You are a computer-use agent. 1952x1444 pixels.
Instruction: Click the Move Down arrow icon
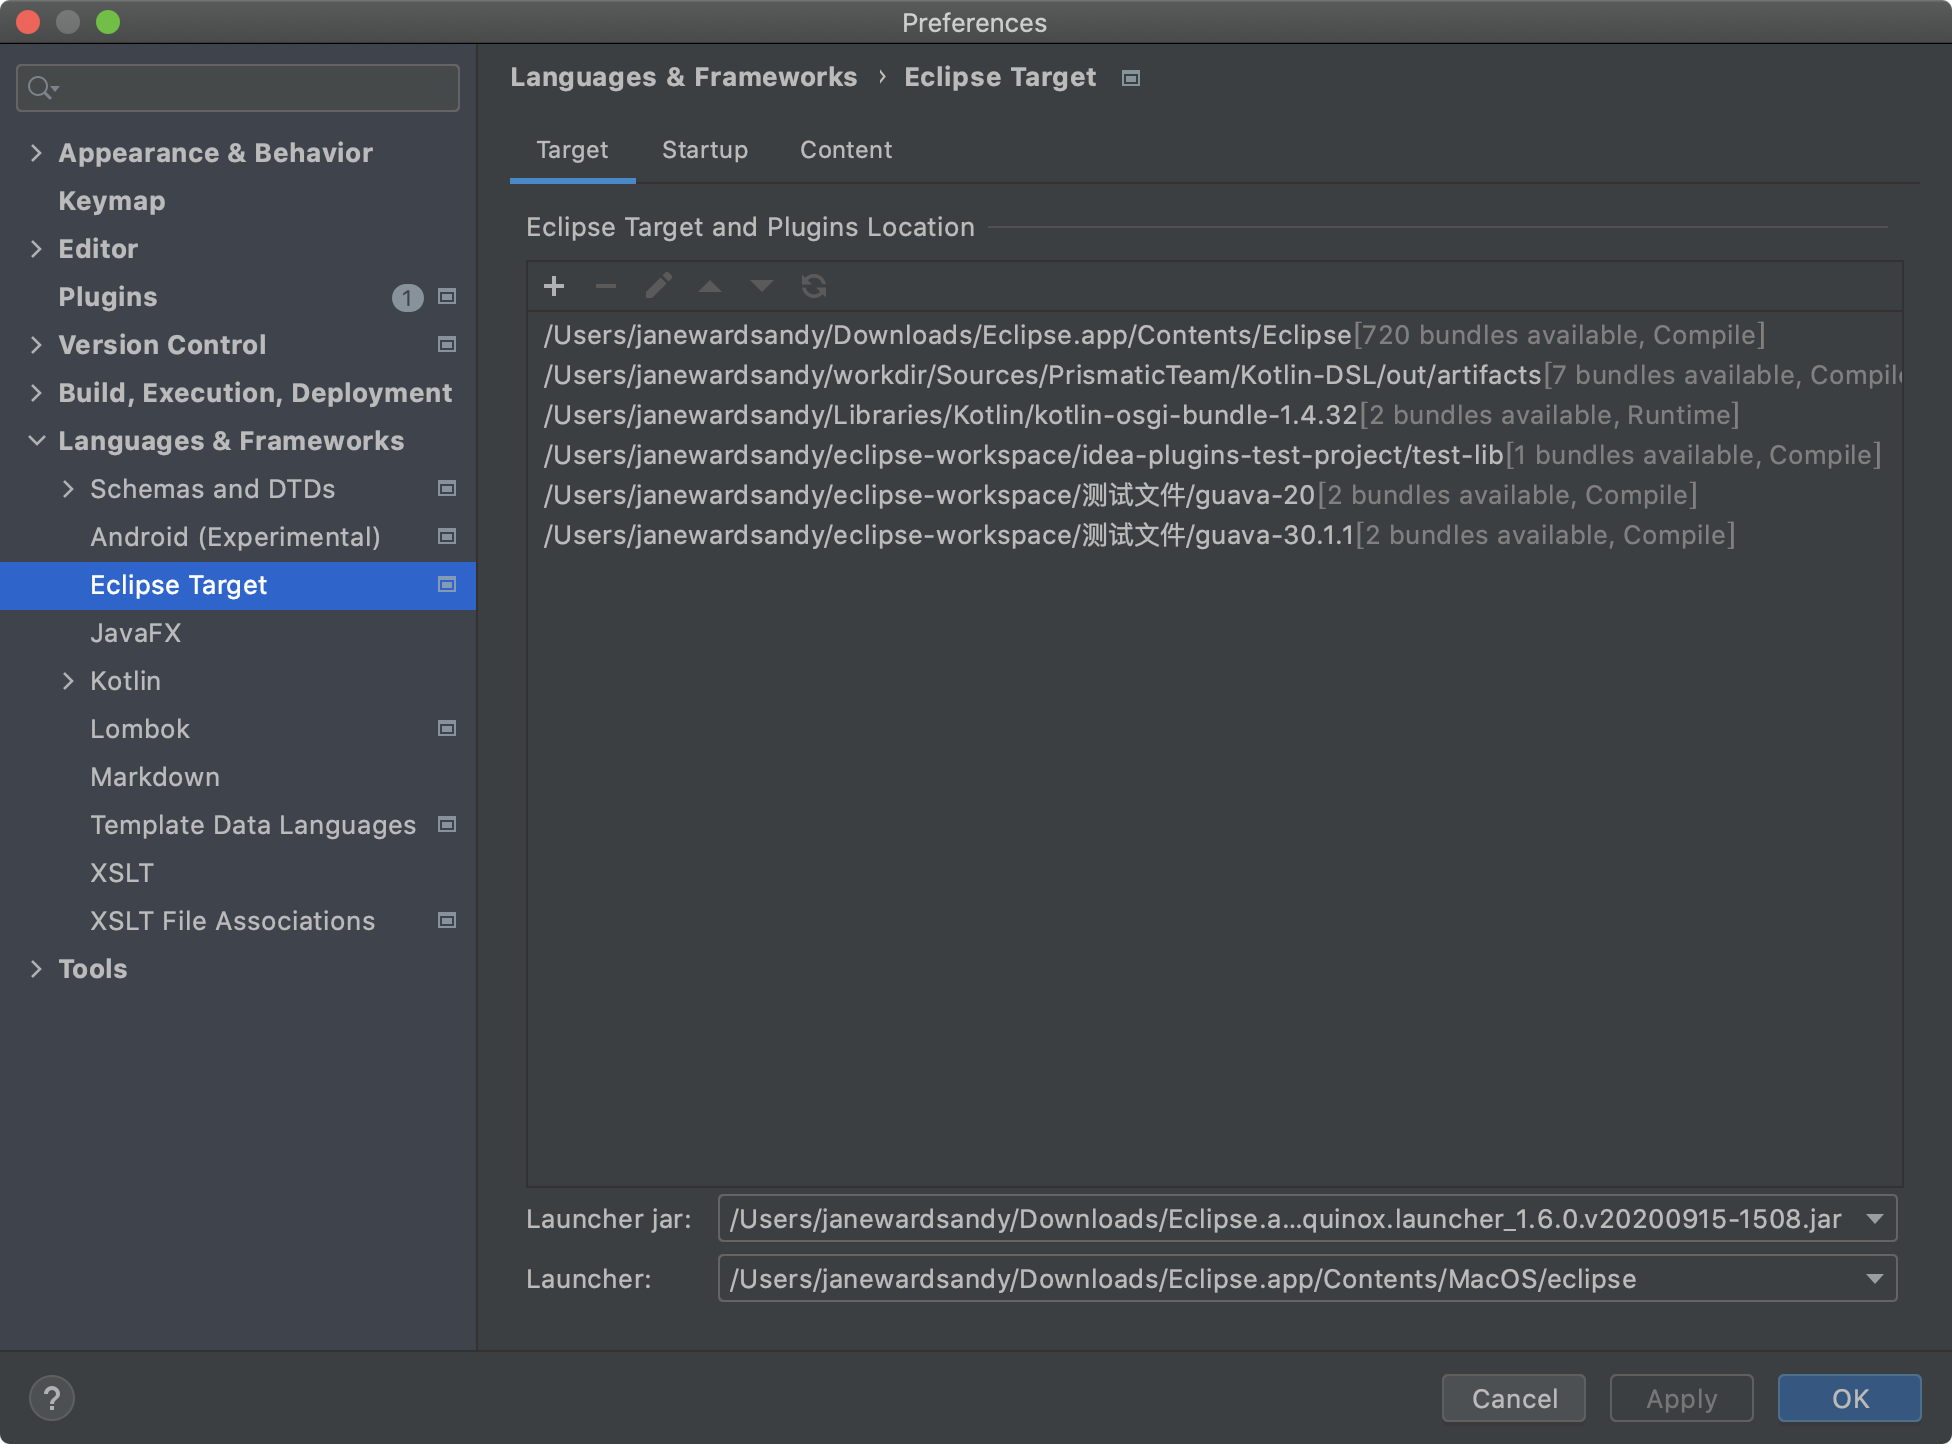point(762,287)
